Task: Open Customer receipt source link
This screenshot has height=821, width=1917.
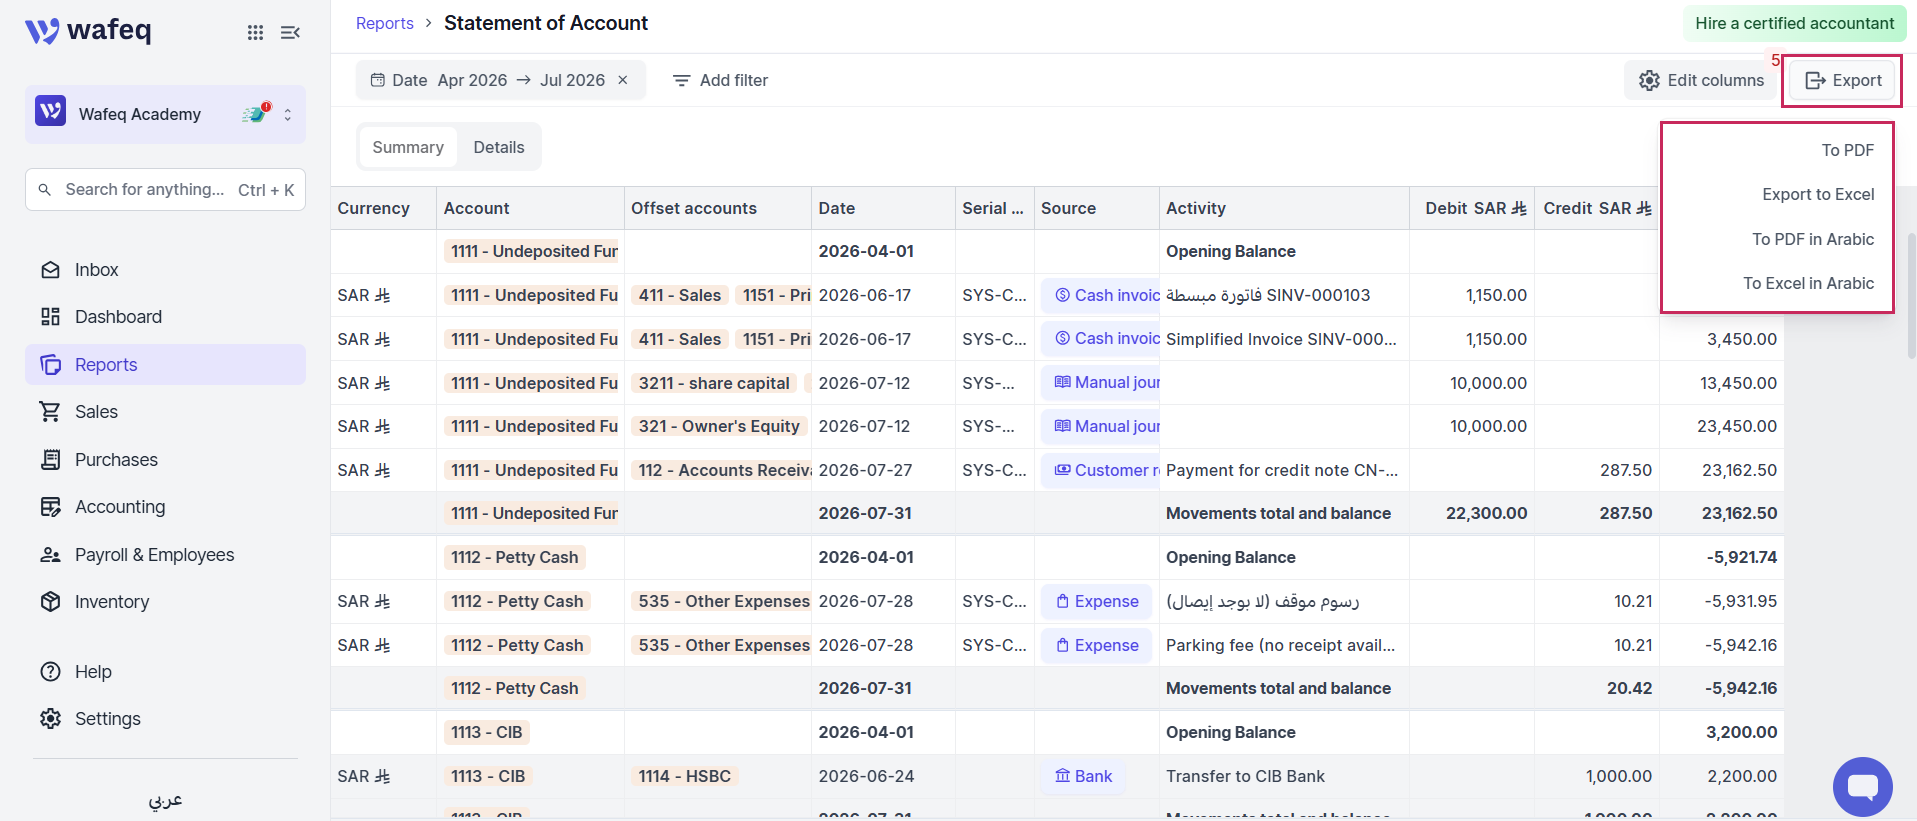Action: pyautogui.click(x=1101, y=470)
